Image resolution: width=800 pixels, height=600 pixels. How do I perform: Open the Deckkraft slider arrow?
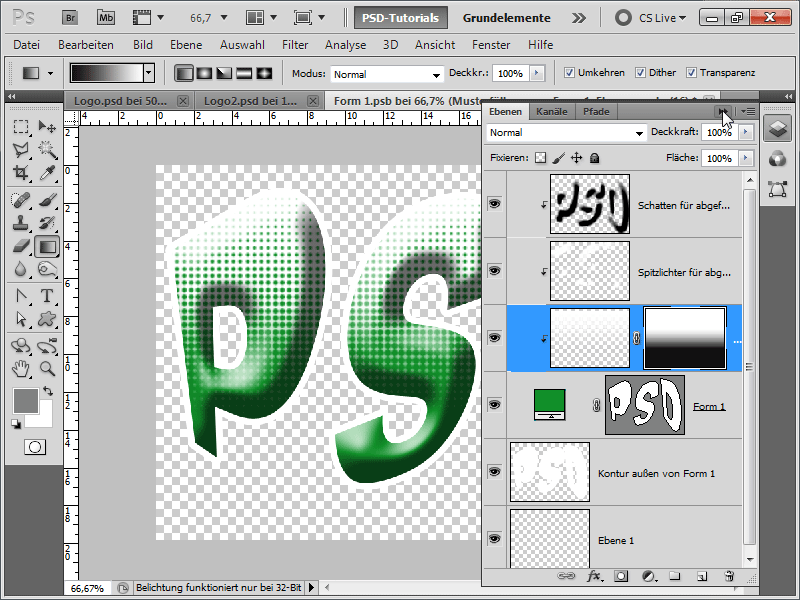pos(746,132)
